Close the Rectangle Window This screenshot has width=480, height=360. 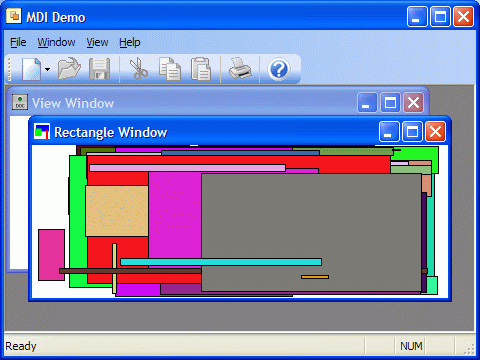(x=435, y=132)
